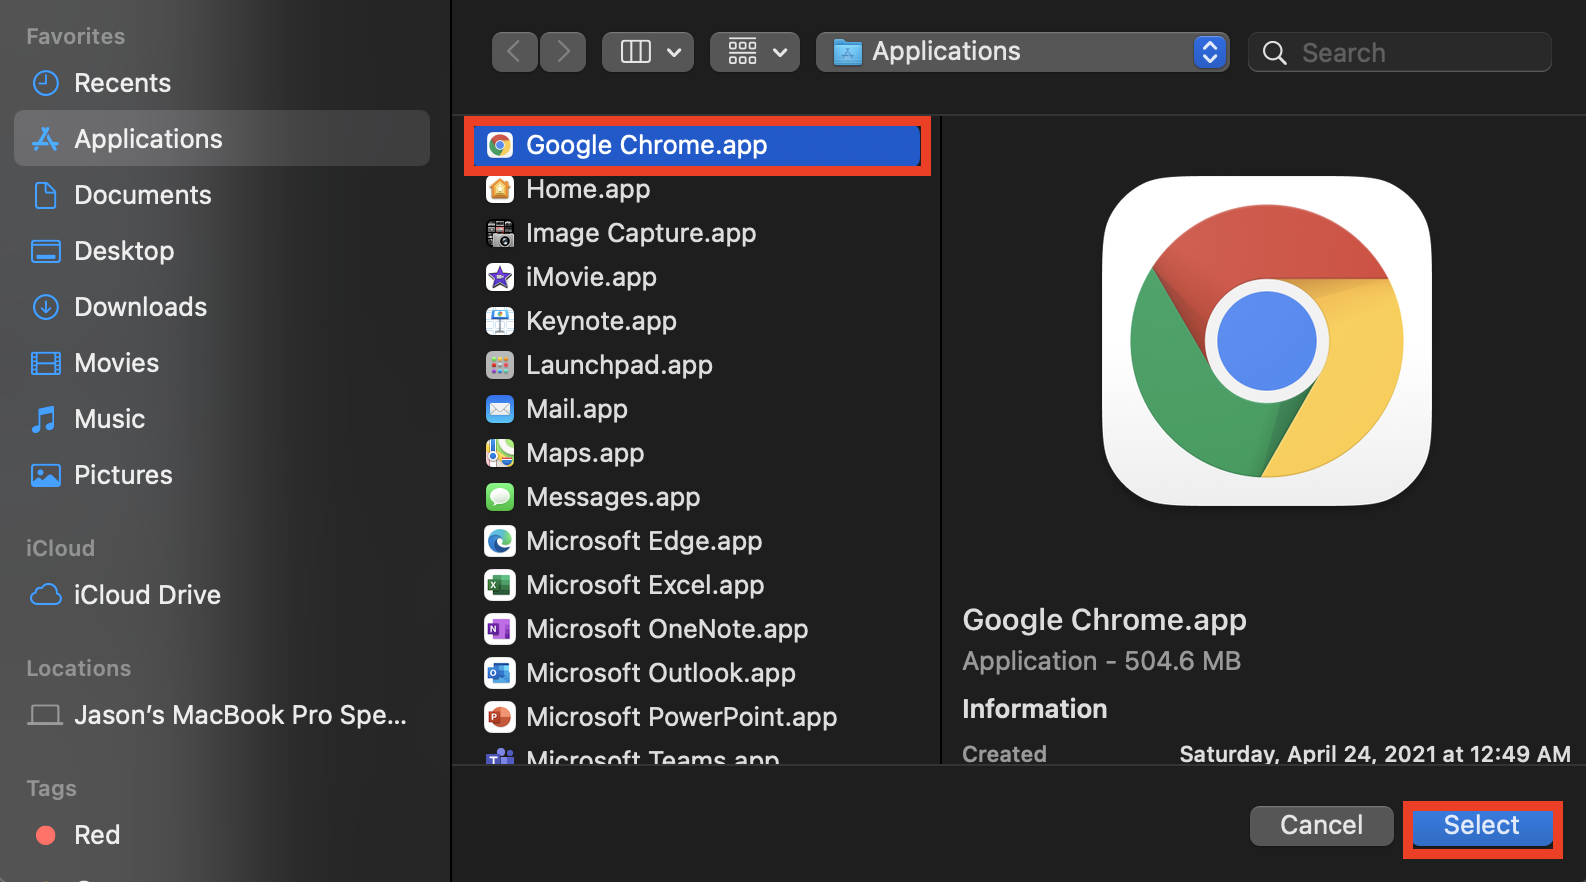The image size is (1586, 882).
Task: Click the iCloud Drive cloud icon
Action: pos(46,595)
